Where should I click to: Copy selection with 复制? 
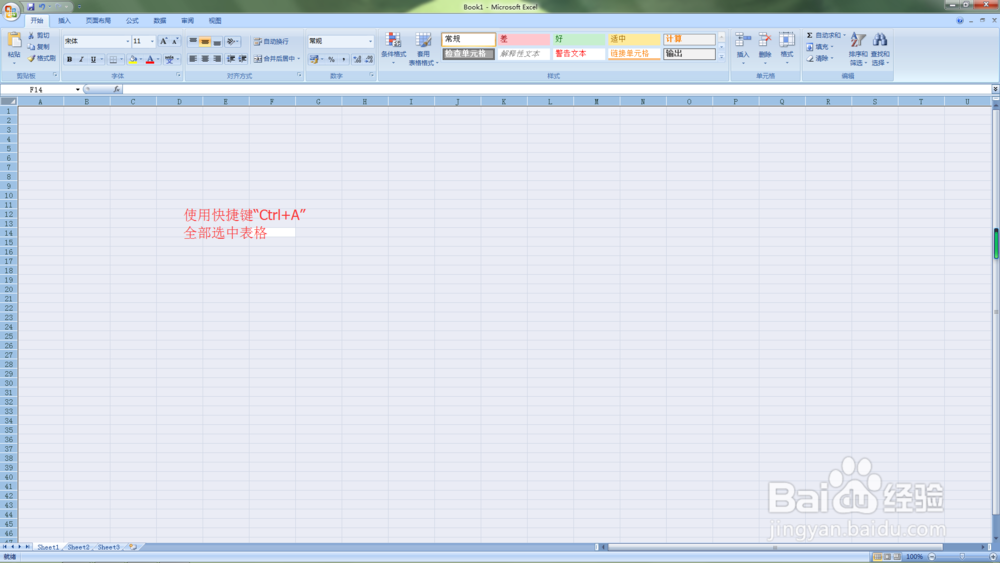coord(39,47)
